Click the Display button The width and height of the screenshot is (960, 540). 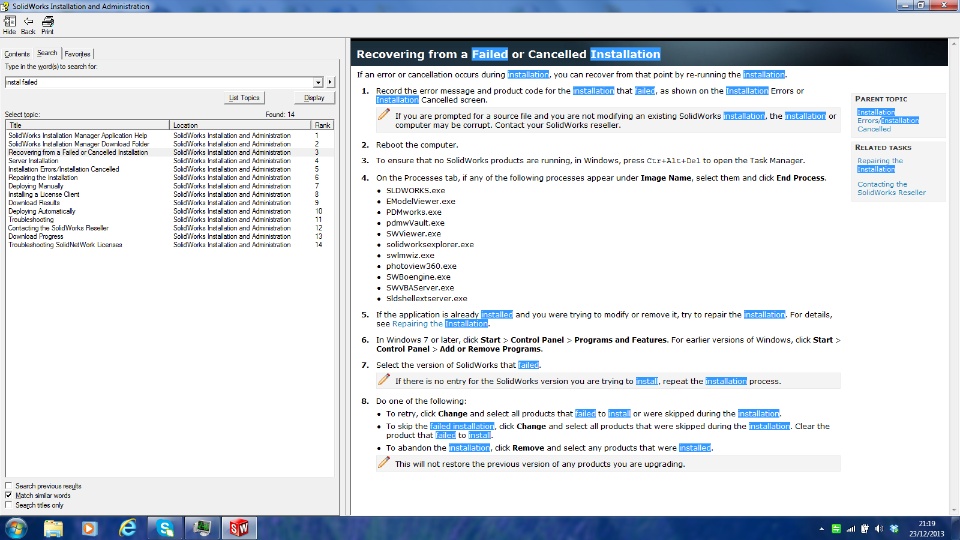pyautogui.click(x=314, y=98)
